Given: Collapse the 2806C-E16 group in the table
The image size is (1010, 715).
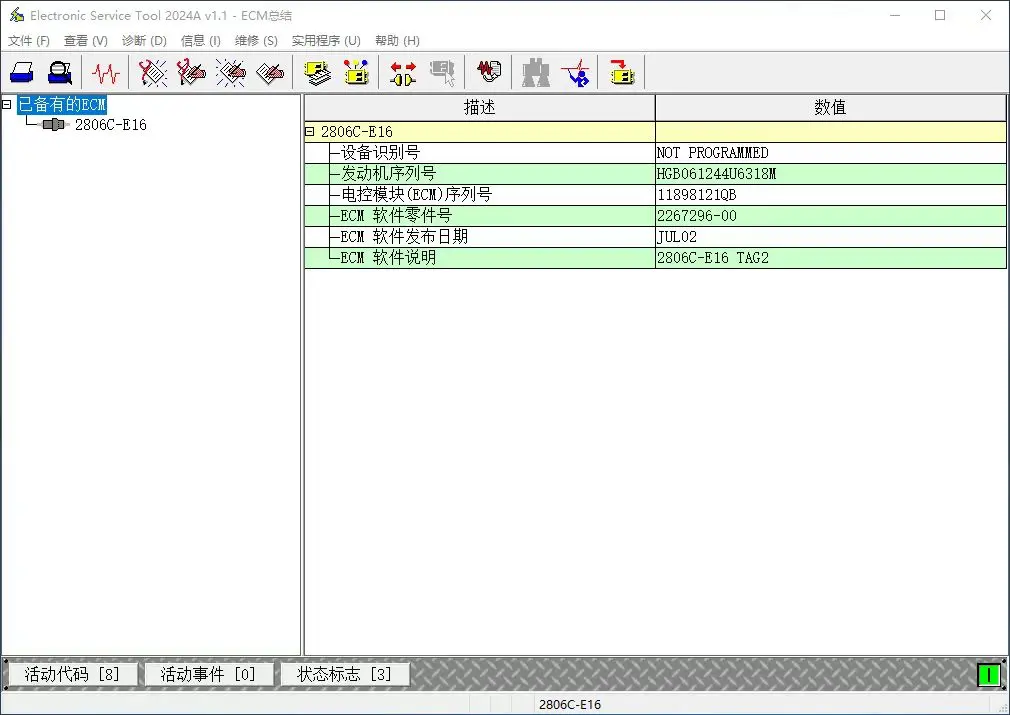Looking at the screenshot, I should click(x=310, y=131).
